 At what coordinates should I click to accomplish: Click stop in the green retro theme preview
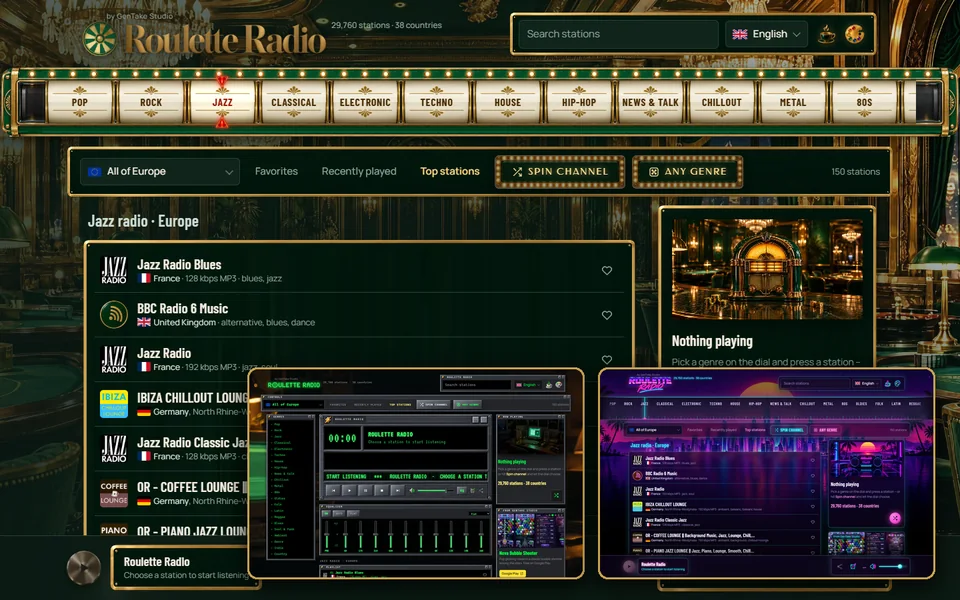pyautogui.click(x=381, y=490)
